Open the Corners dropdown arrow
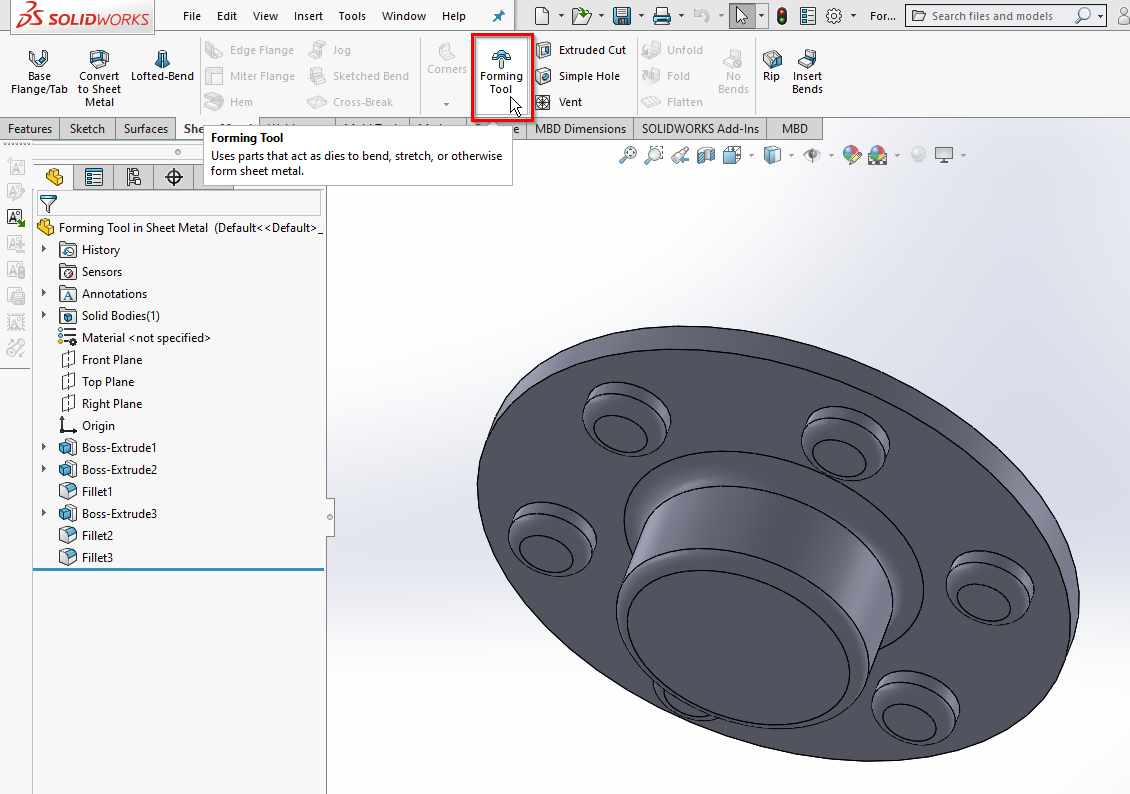Image resolution: width=1130 pixels, height=794 pixels. click(x=446, y=104)
